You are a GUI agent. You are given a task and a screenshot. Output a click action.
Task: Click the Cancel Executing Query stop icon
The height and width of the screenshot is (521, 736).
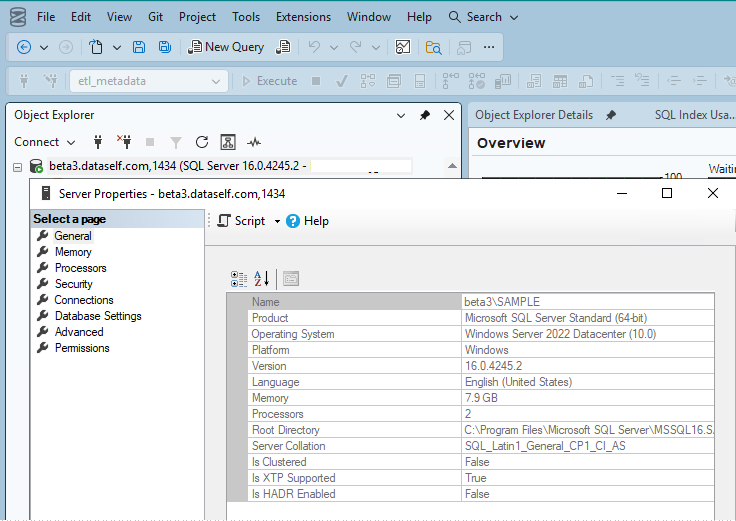point(316,81)
